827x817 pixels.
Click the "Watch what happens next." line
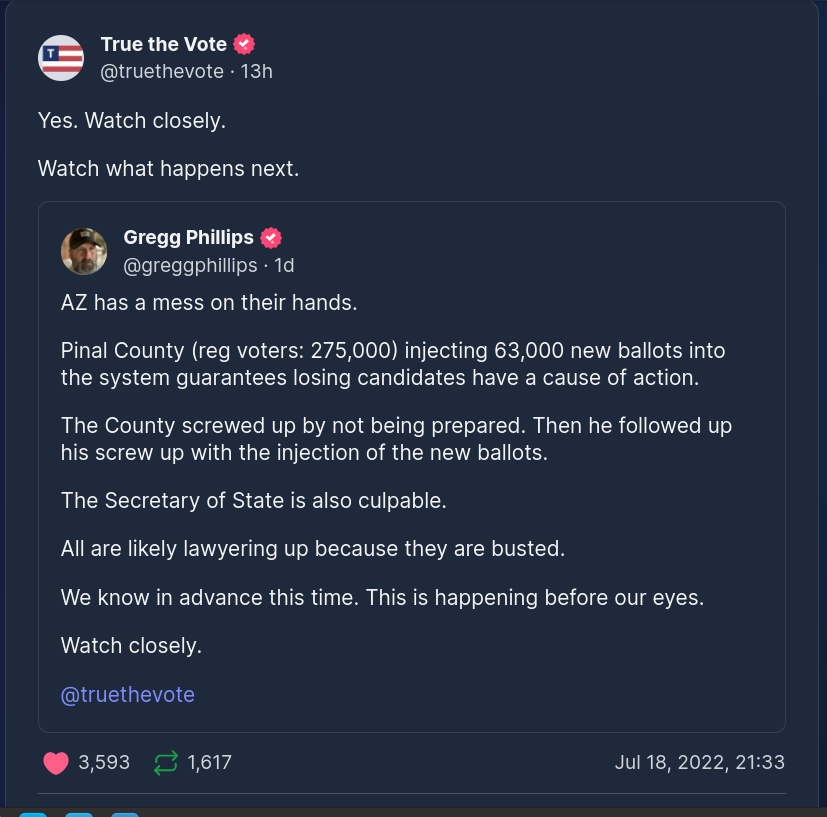tap(168, 169)
